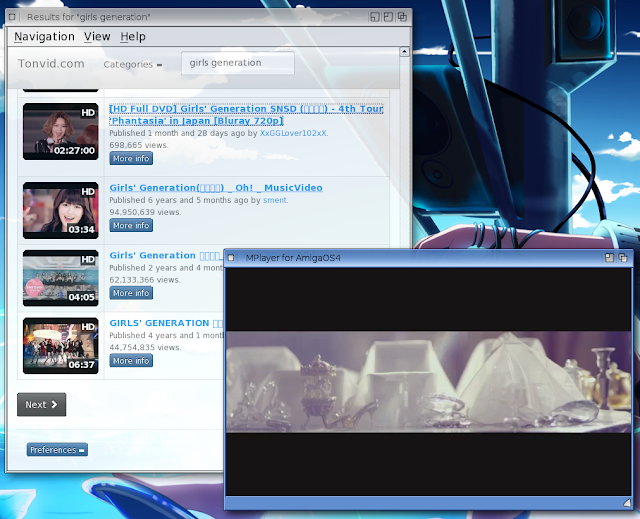Click the close gadget of the Results window
The height and width of the screenshot is (519, 640).
tap(12, 17)
